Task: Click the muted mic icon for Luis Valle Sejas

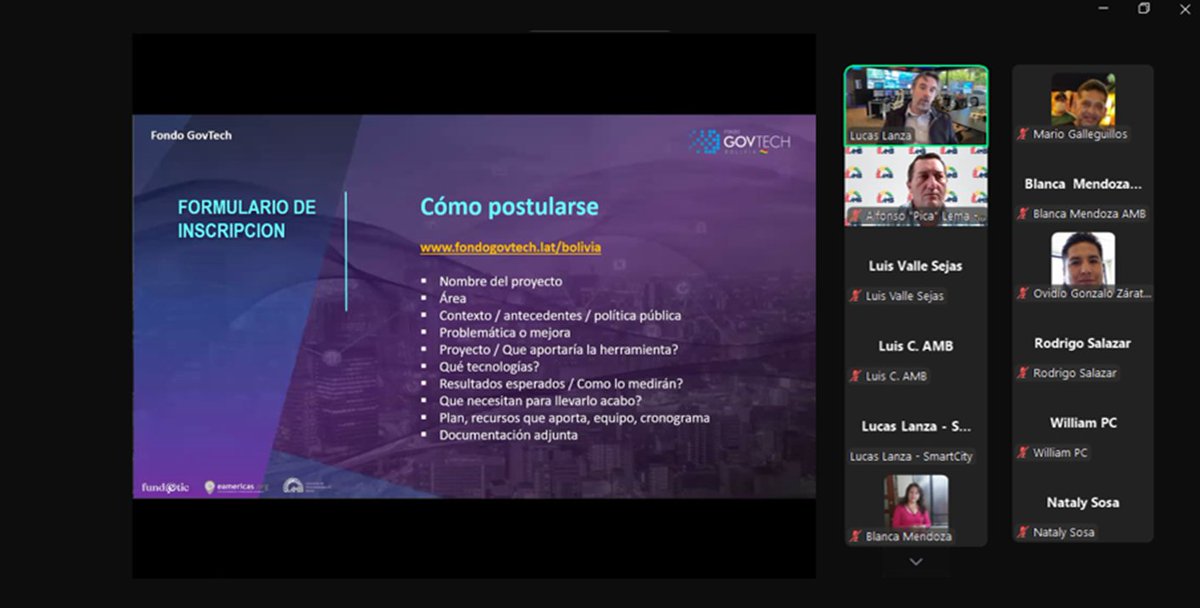Action: click(x=856, y=296)
